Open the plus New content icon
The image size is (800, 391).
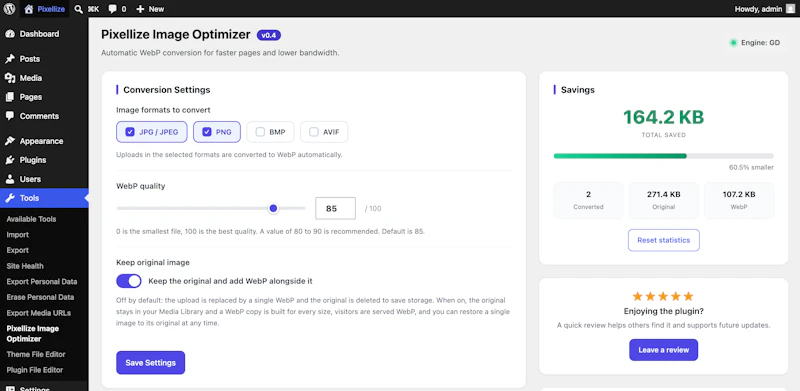pyautogui.click(x=140, y=9)
